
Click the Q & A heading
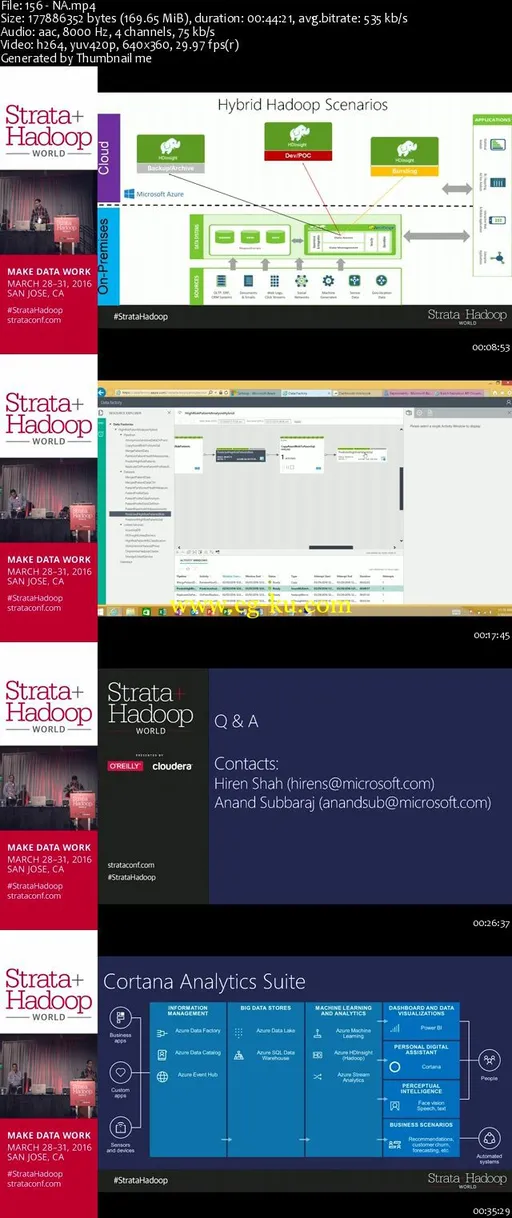coord(237,720)
